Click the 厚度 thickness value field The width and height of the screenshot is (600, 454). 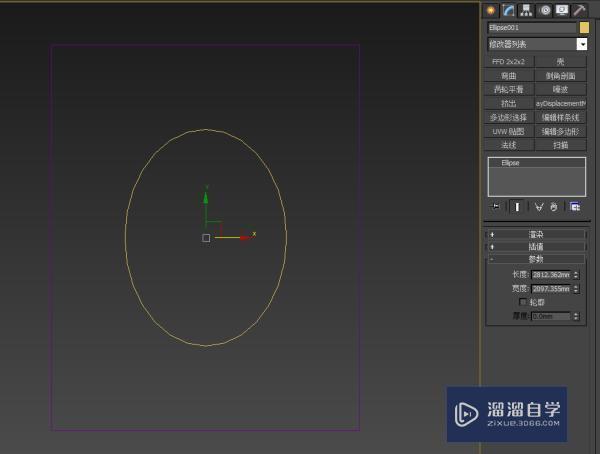coord(551,316)
